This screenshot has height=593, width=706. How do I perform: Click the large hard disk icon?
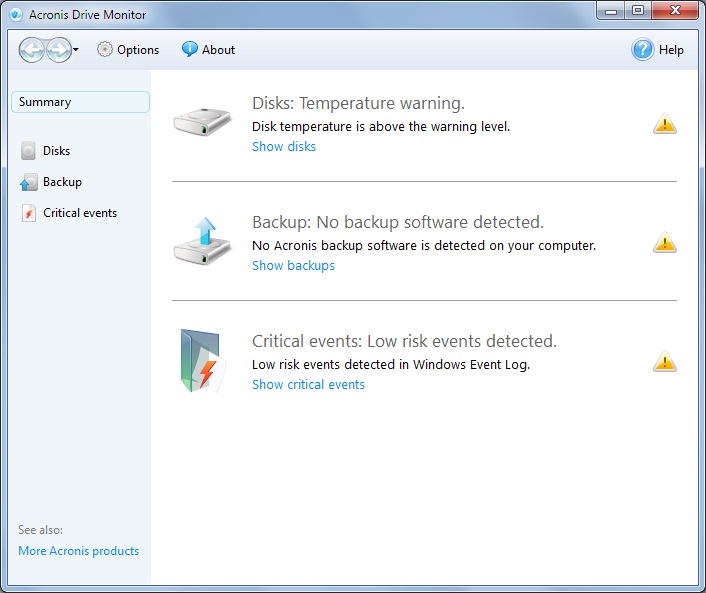pos(202,122)
